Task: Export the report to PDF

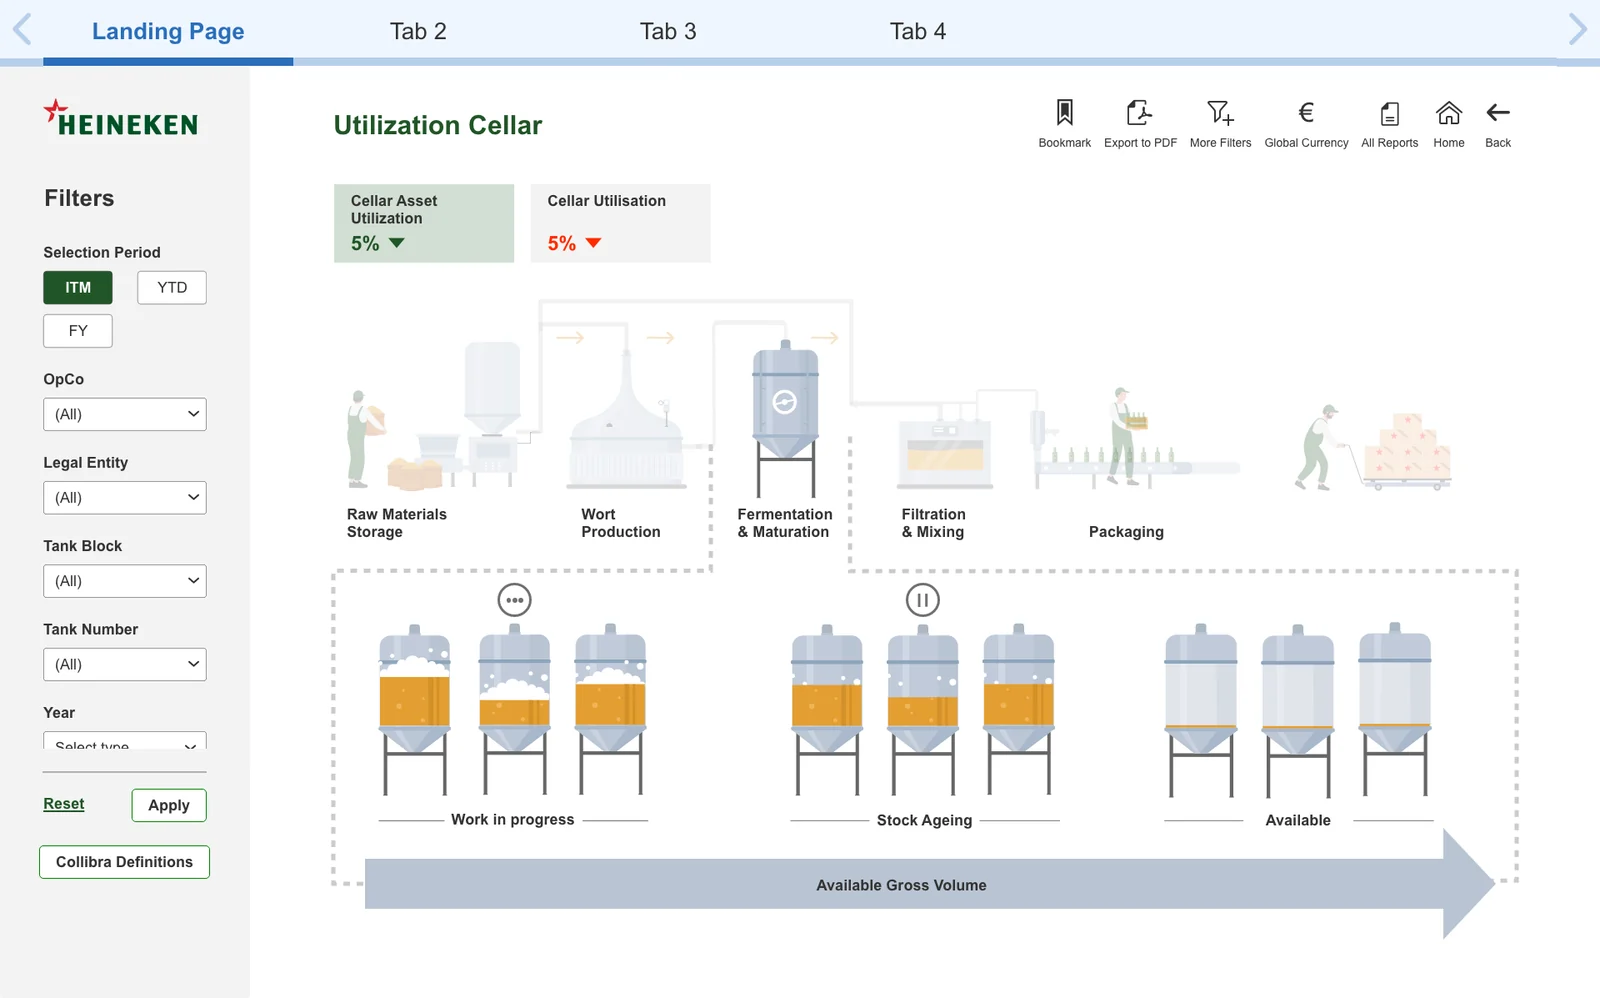Action: 1139,112
